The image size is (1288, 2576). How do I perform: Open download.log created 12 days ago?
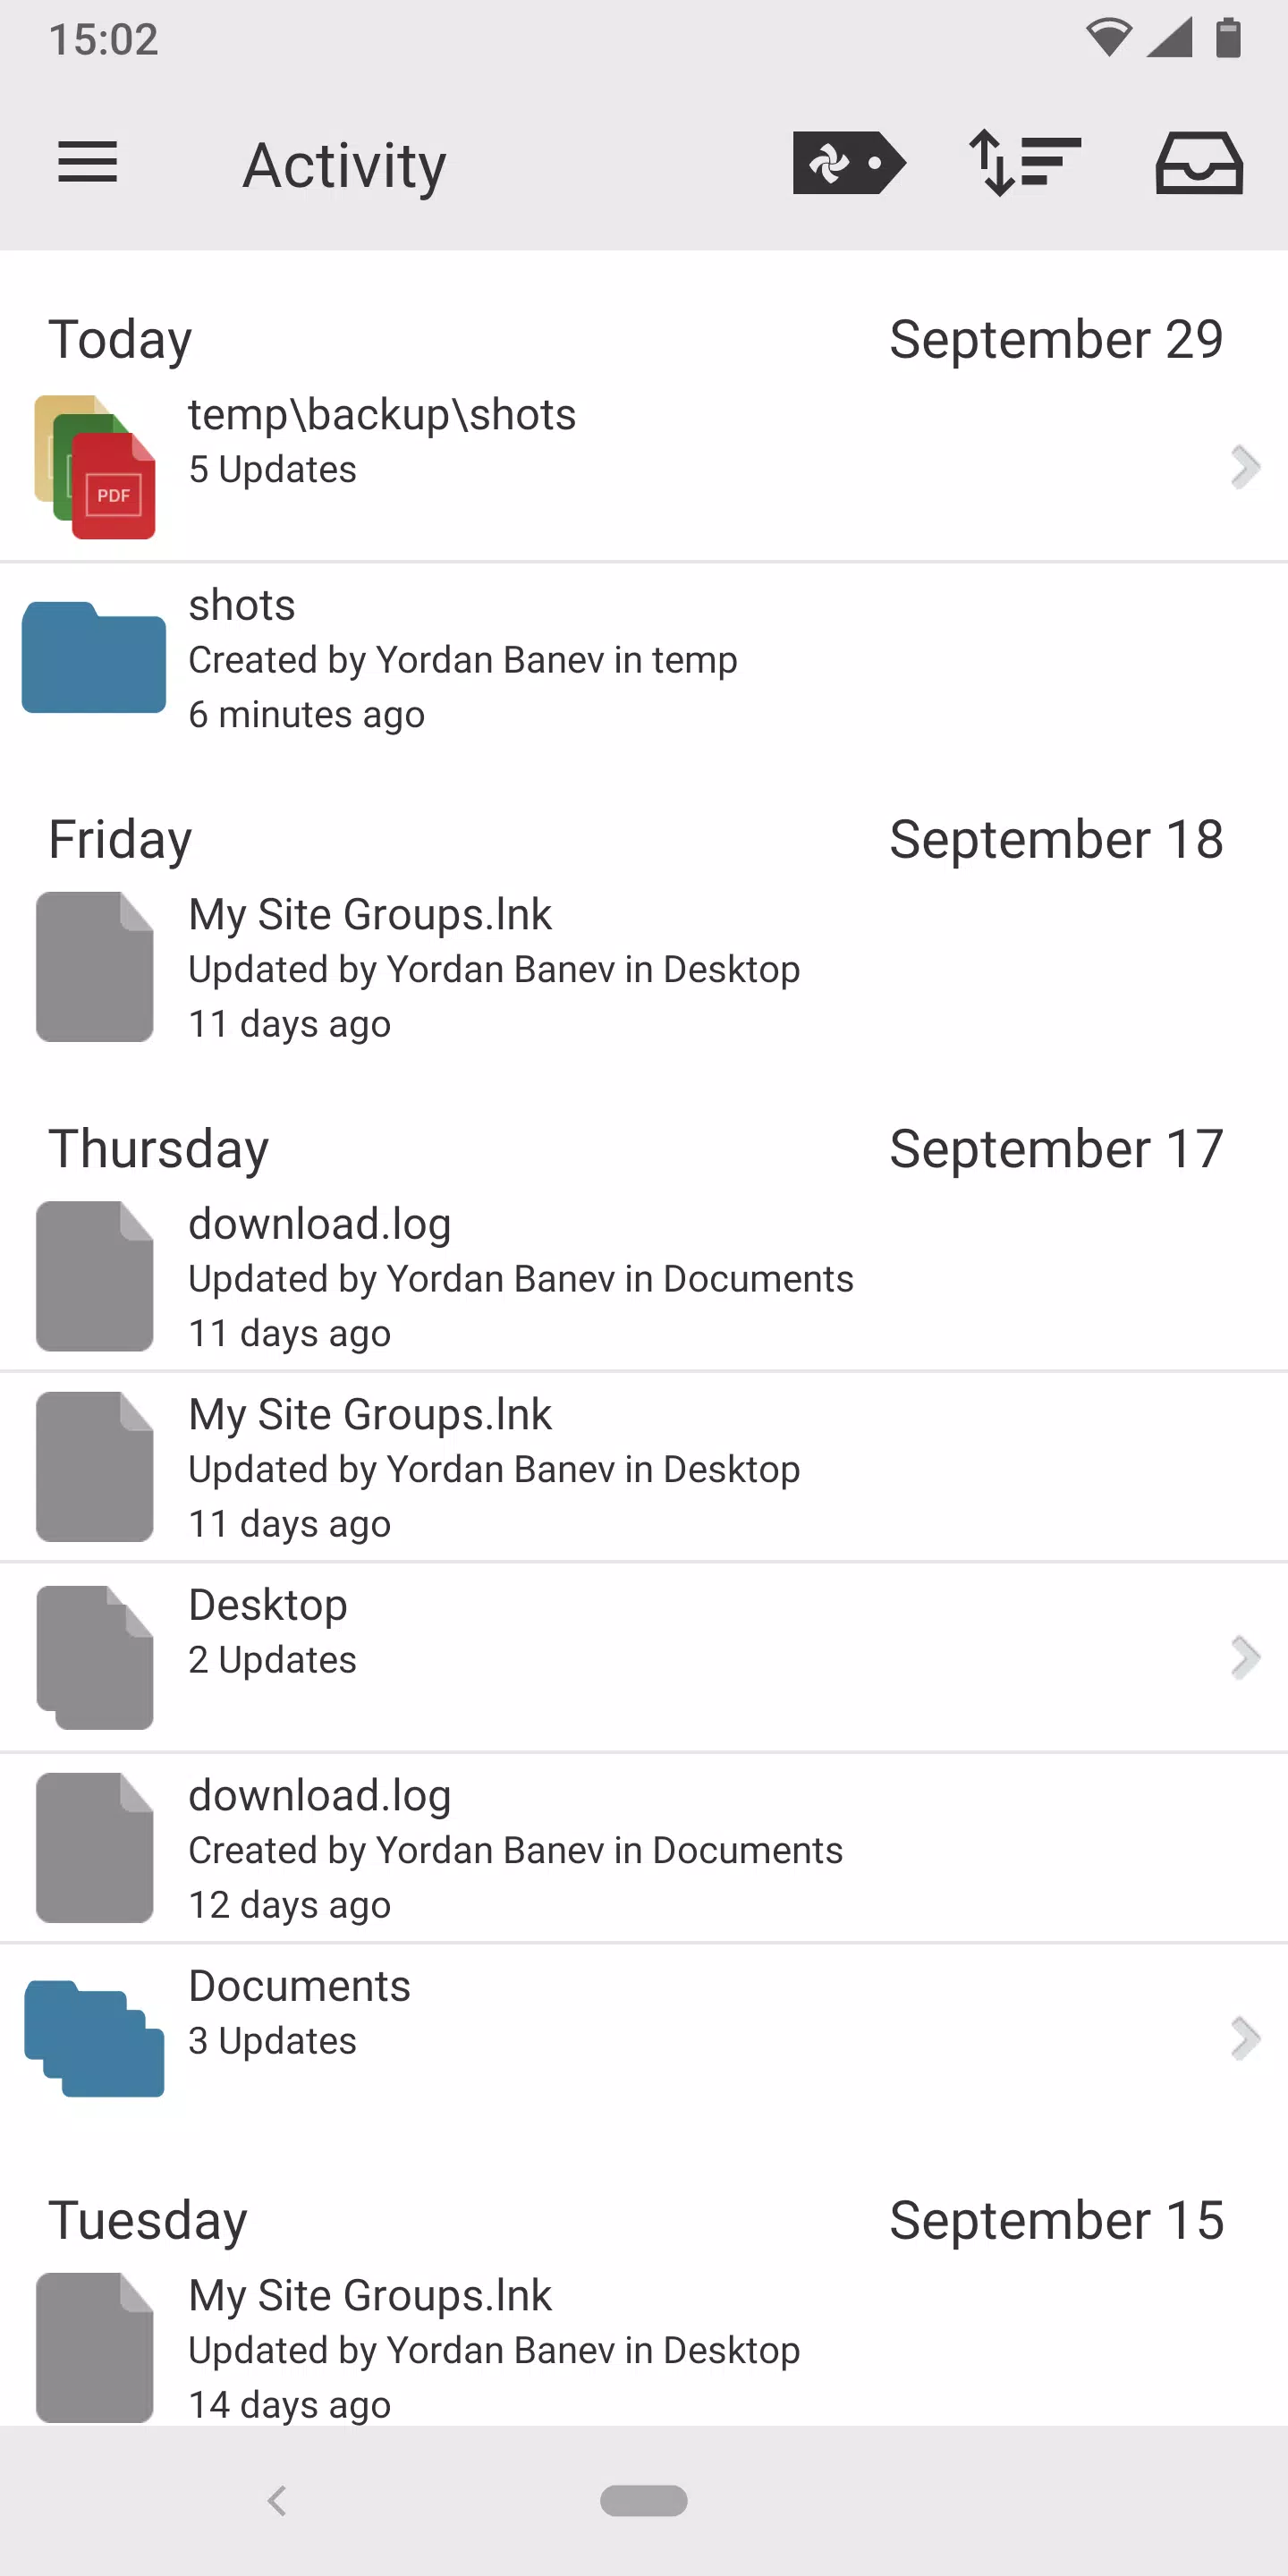[x=644, y=1848]
